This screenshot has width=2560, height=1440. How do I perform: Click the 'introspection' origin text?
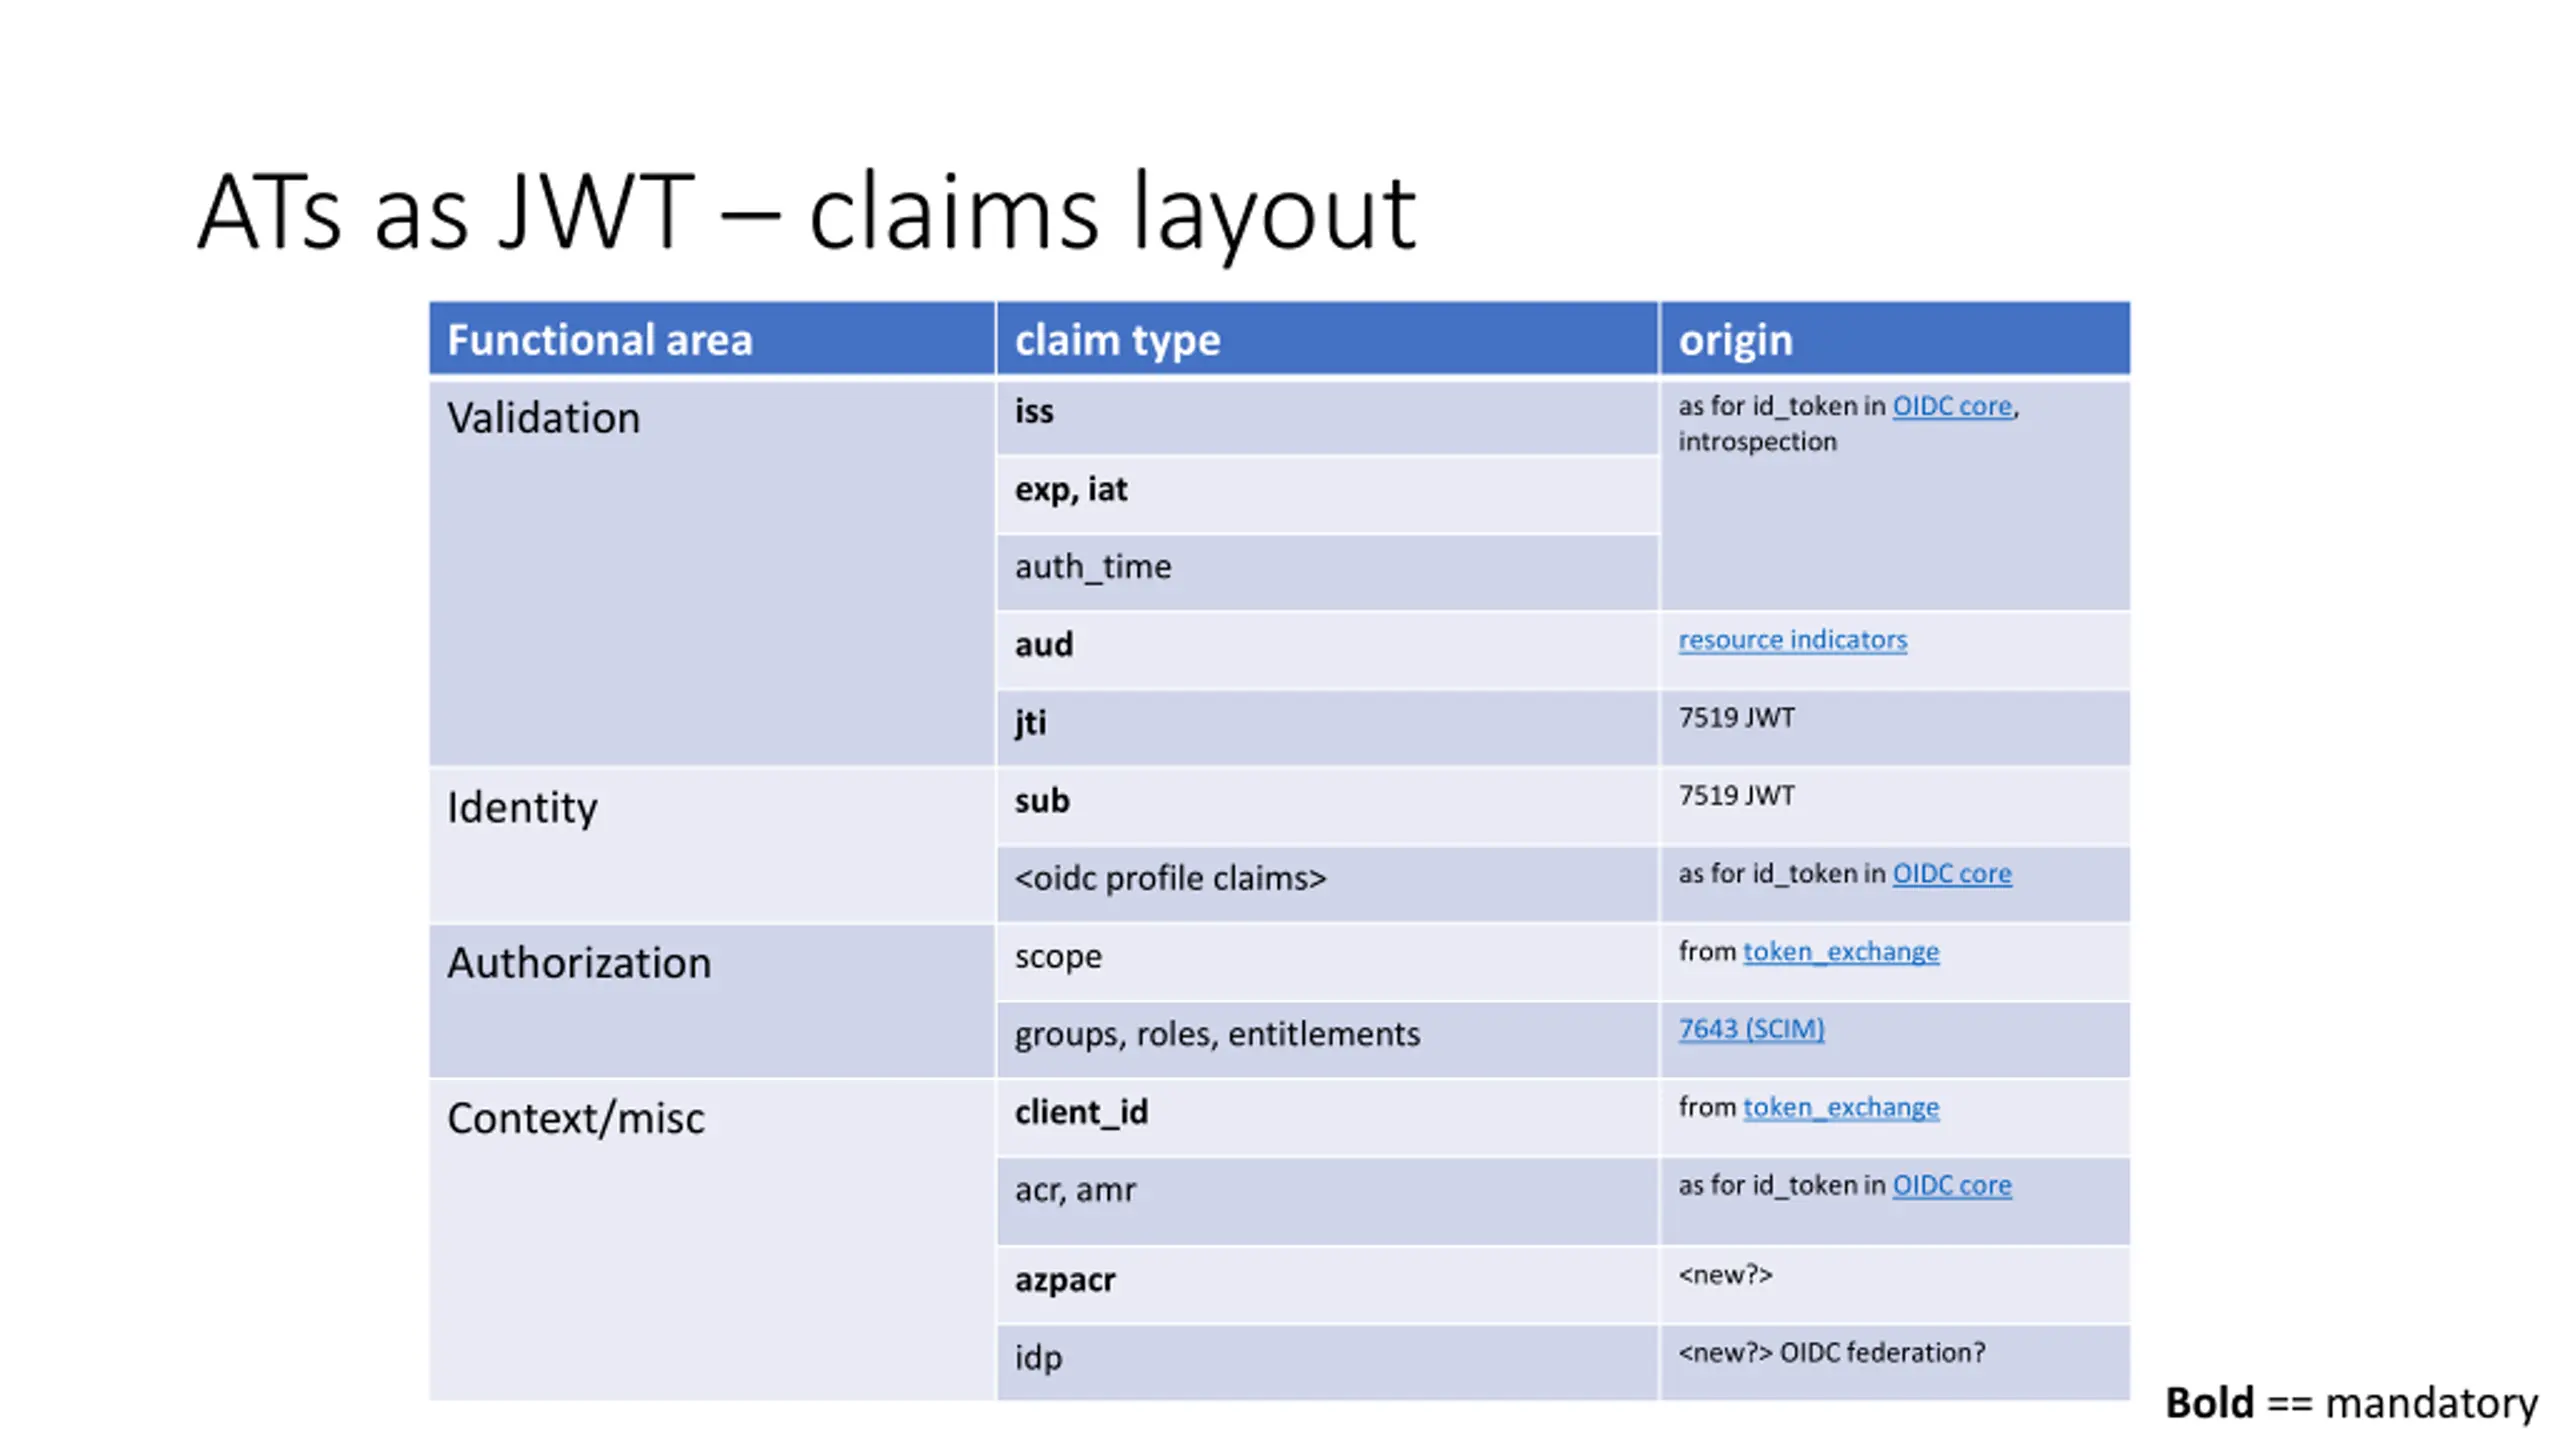pyautogui.click(x=1757, y=442)
